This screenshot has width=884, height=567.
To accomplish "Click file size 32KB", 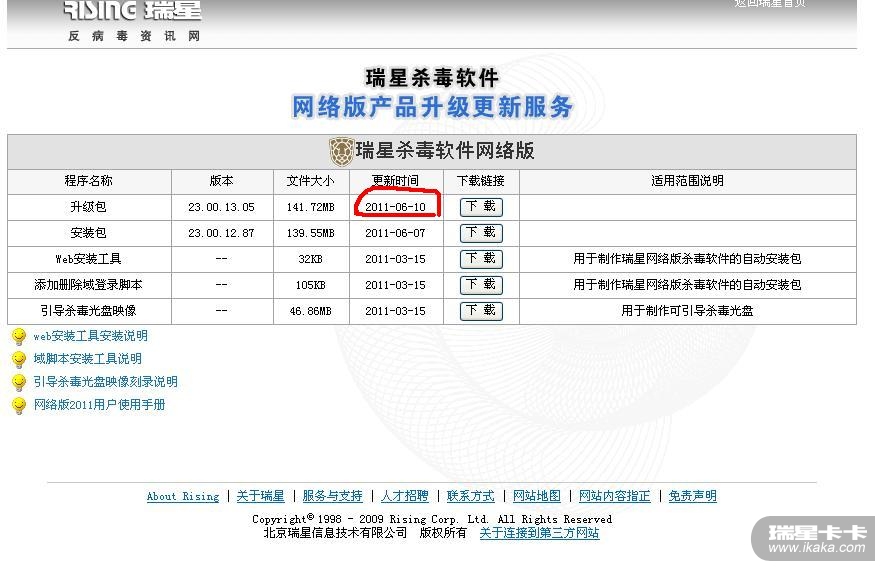I will tap(311, 259).
